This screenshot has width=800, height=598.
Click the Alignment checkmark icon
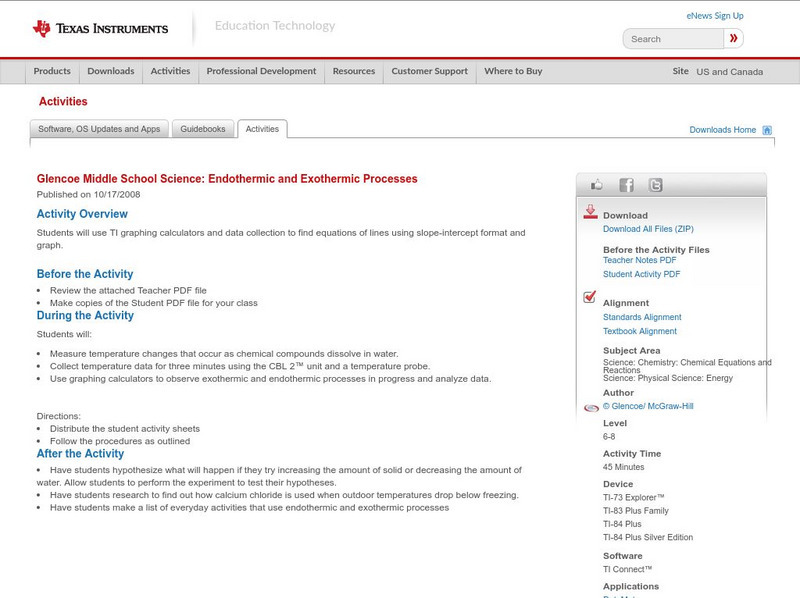(x=590, y=296)
